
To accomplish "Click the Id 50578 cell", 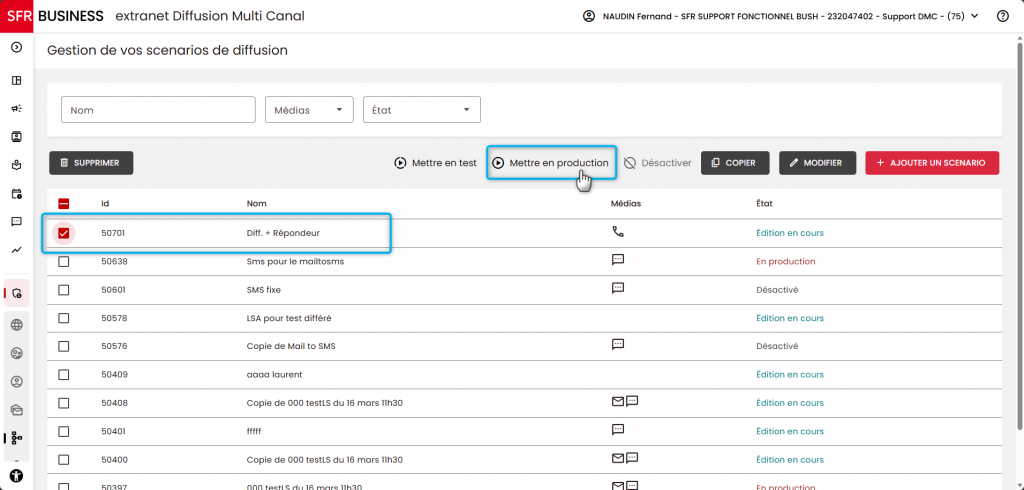I will [x=114, y=318].
